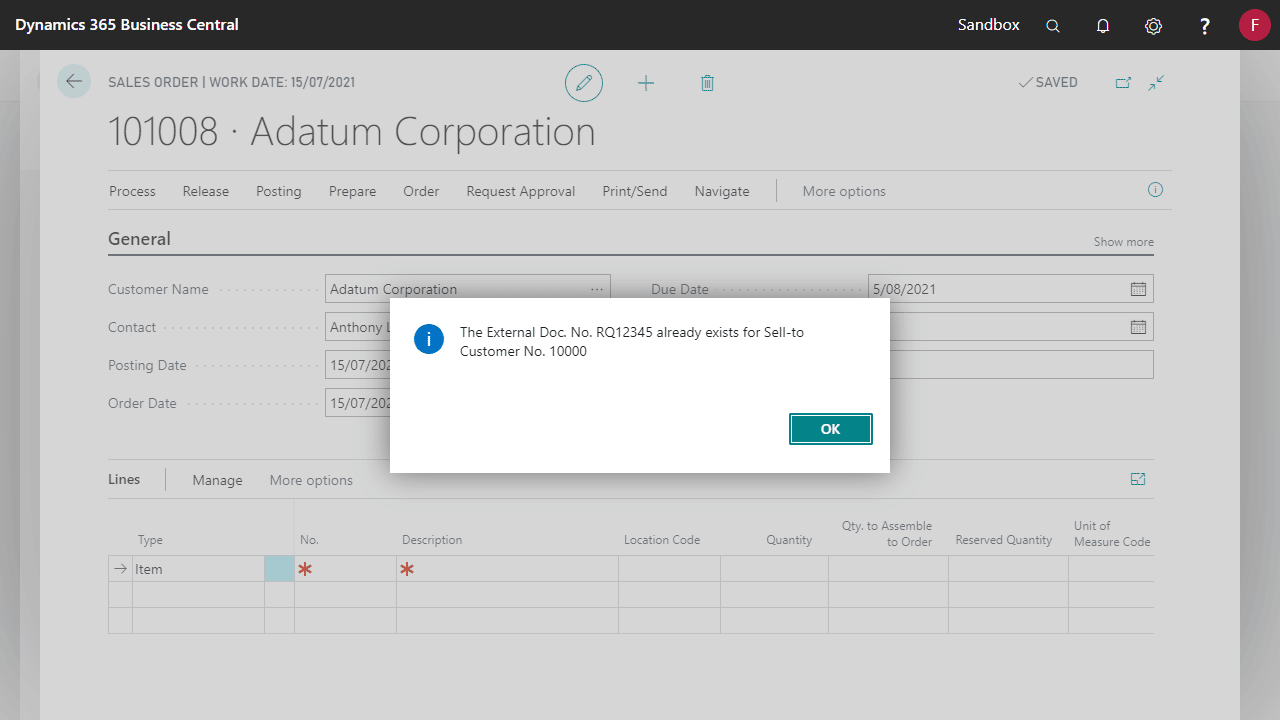Screen dimensions: 1280x720
Task: Open the help question mark
Action: [x=1205, y=26]
